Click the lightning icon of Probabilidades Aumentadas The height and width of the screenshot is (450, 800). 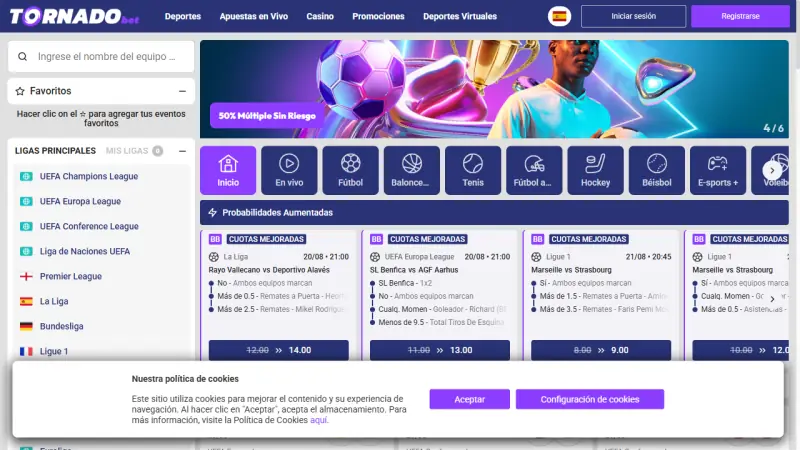pos(213,213)
